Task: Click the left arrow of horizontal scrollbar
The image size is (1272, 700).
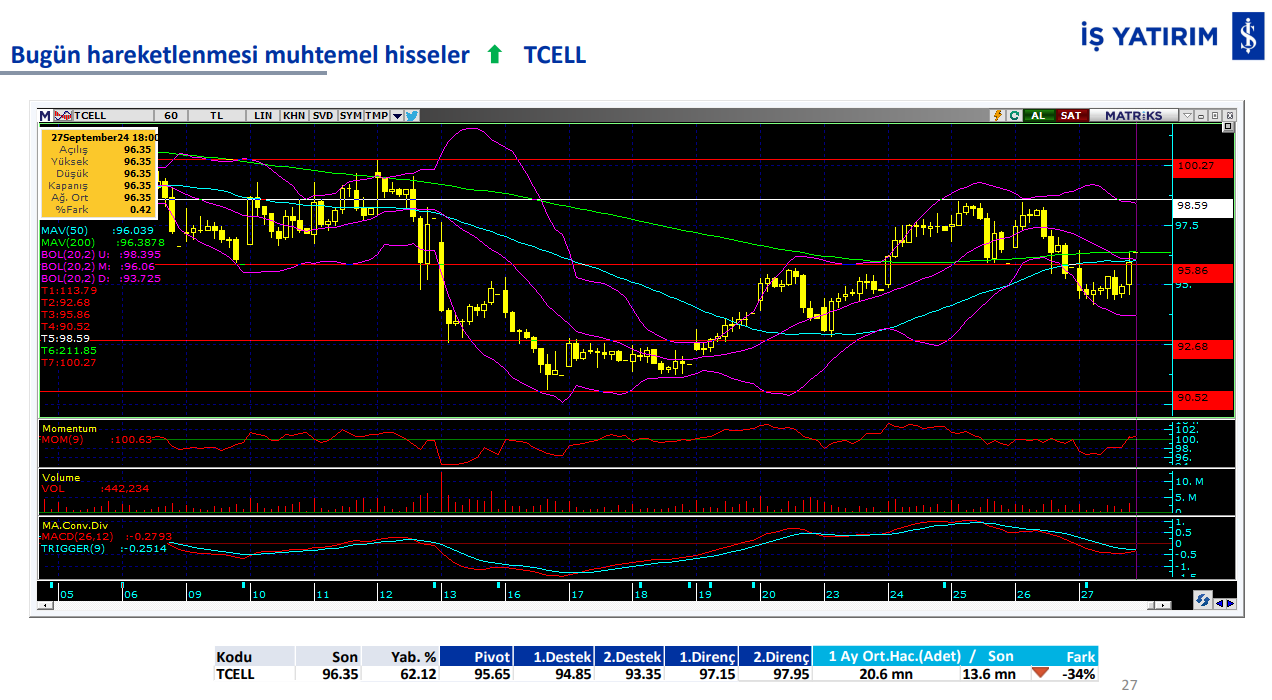Action: coord(46,606)
